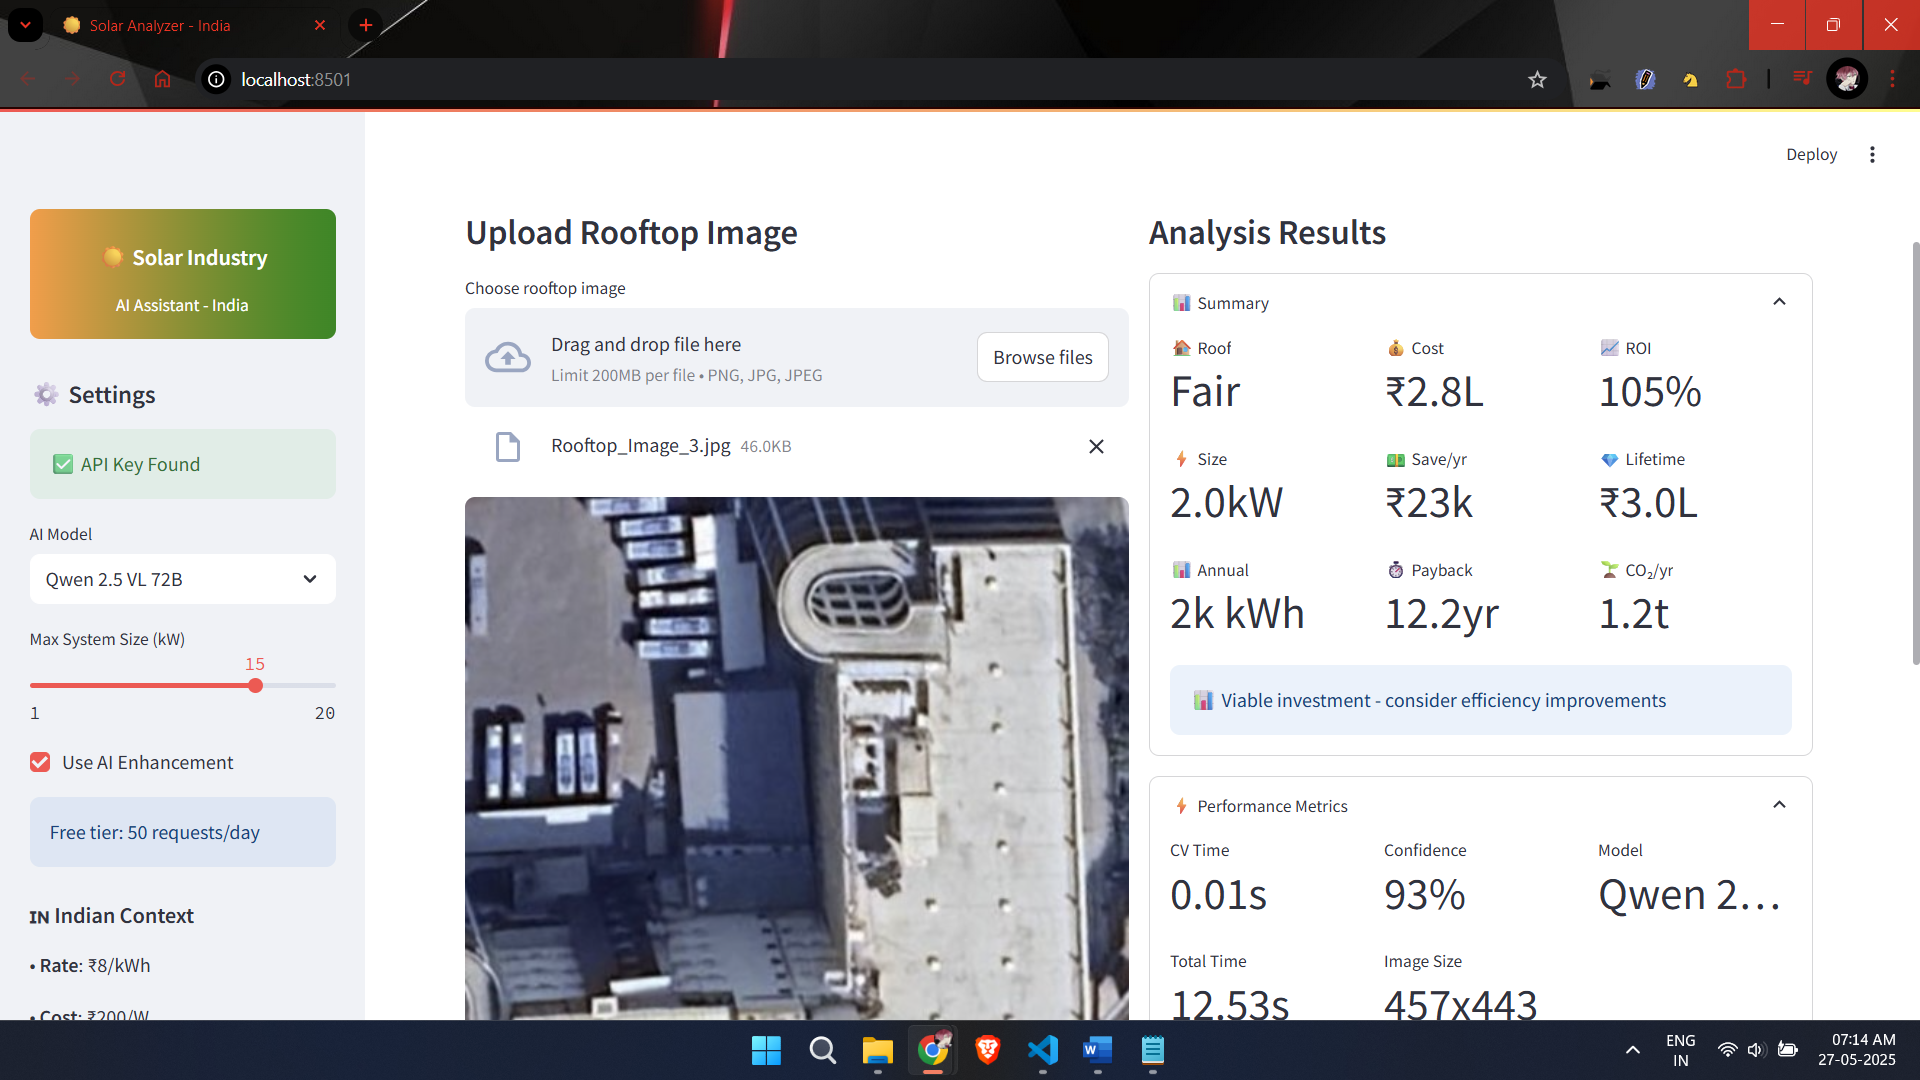Launch Microsoft Word from the taskbar
1920x1080 pixels.
(1097, 1050)
